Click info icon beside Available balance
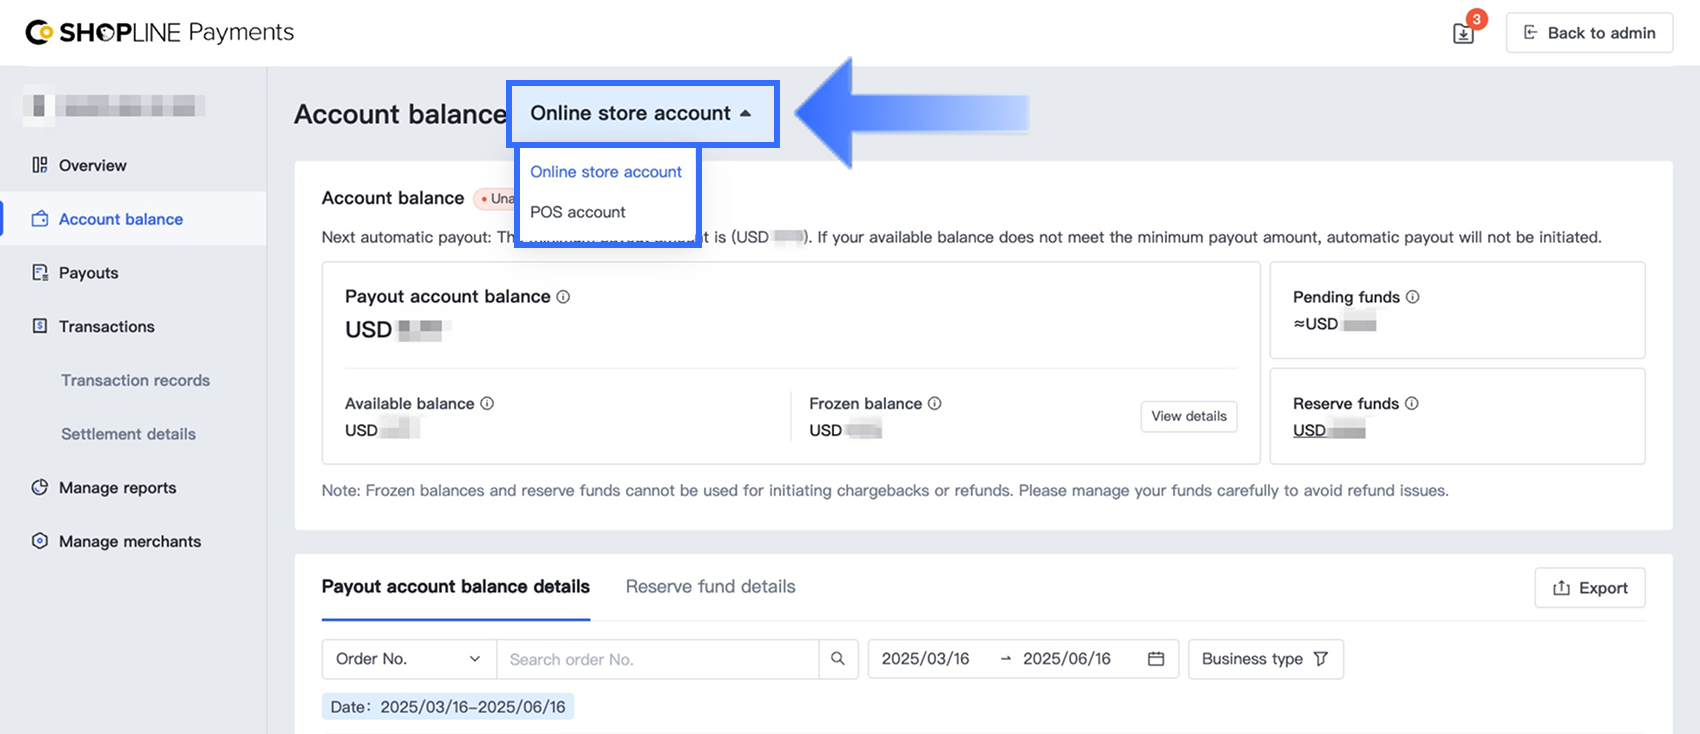The height and width of the screenshot is (734, 1700). 487,404
